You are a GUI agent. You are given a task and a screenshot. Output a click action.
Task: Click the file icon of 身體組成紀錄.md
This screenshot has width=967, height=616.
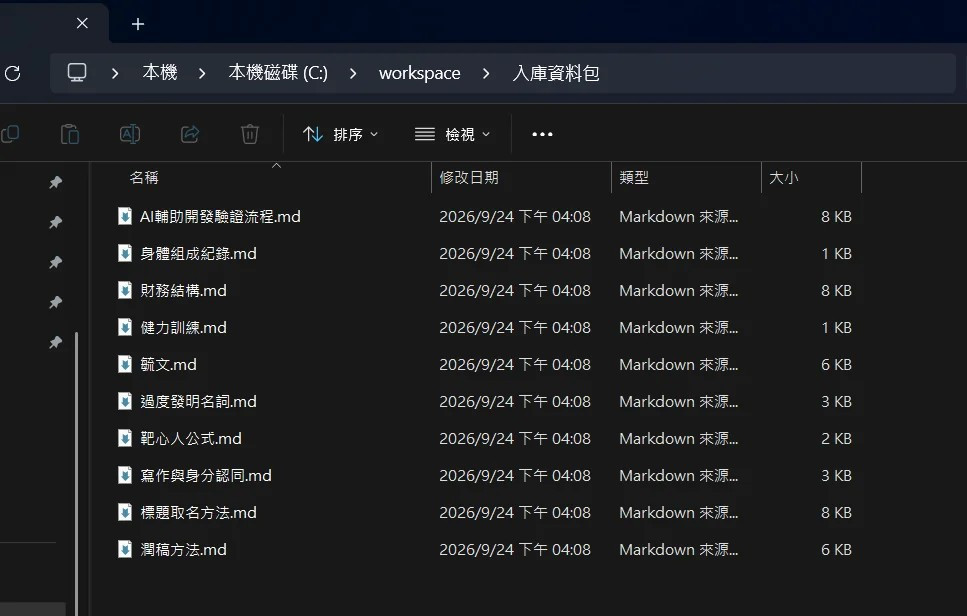pos(125,253)
